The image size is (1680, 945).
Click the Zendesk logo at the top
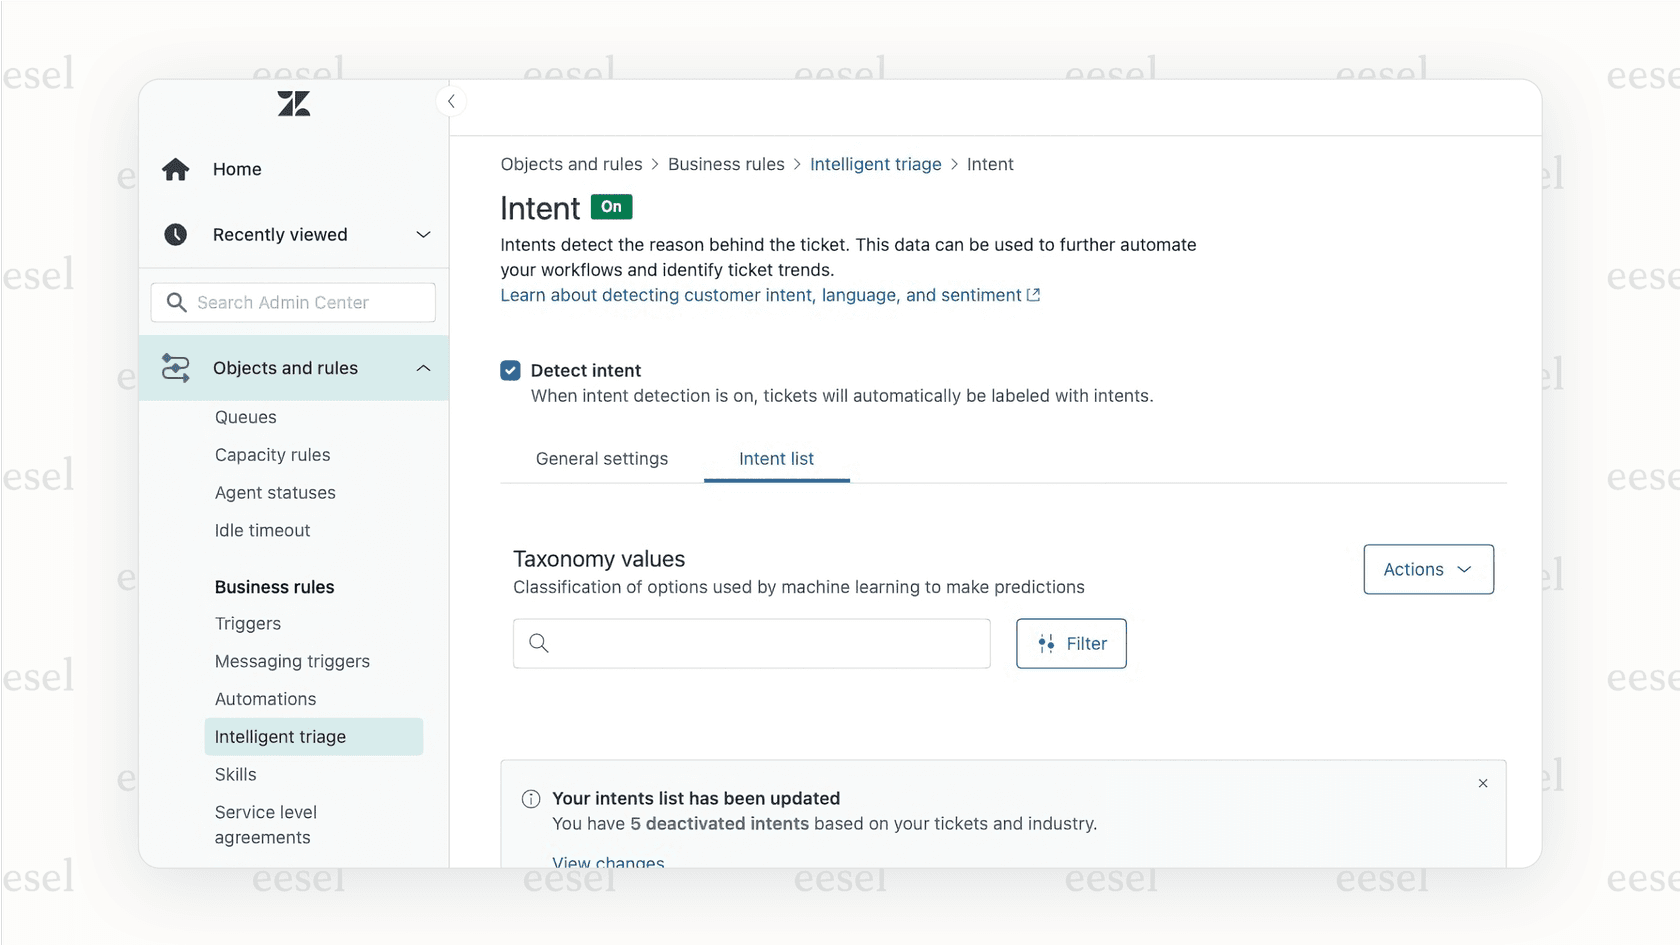coord(293,103)
